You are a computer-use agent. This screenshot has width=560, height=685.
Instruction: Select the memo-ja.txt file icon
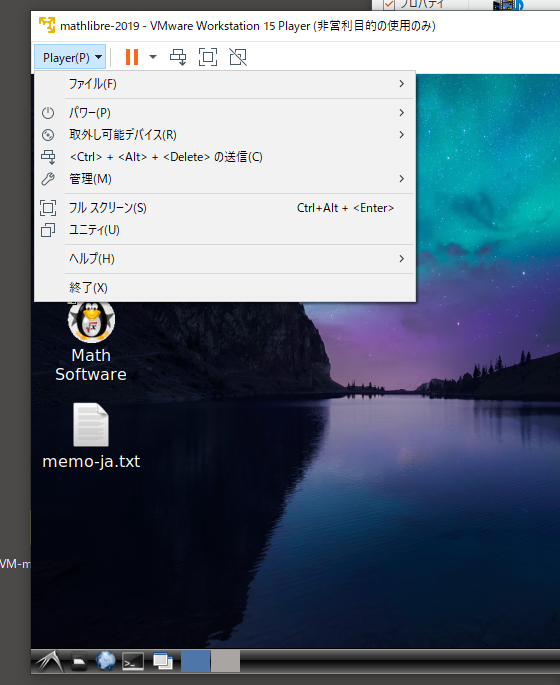[x=91, y=425]
